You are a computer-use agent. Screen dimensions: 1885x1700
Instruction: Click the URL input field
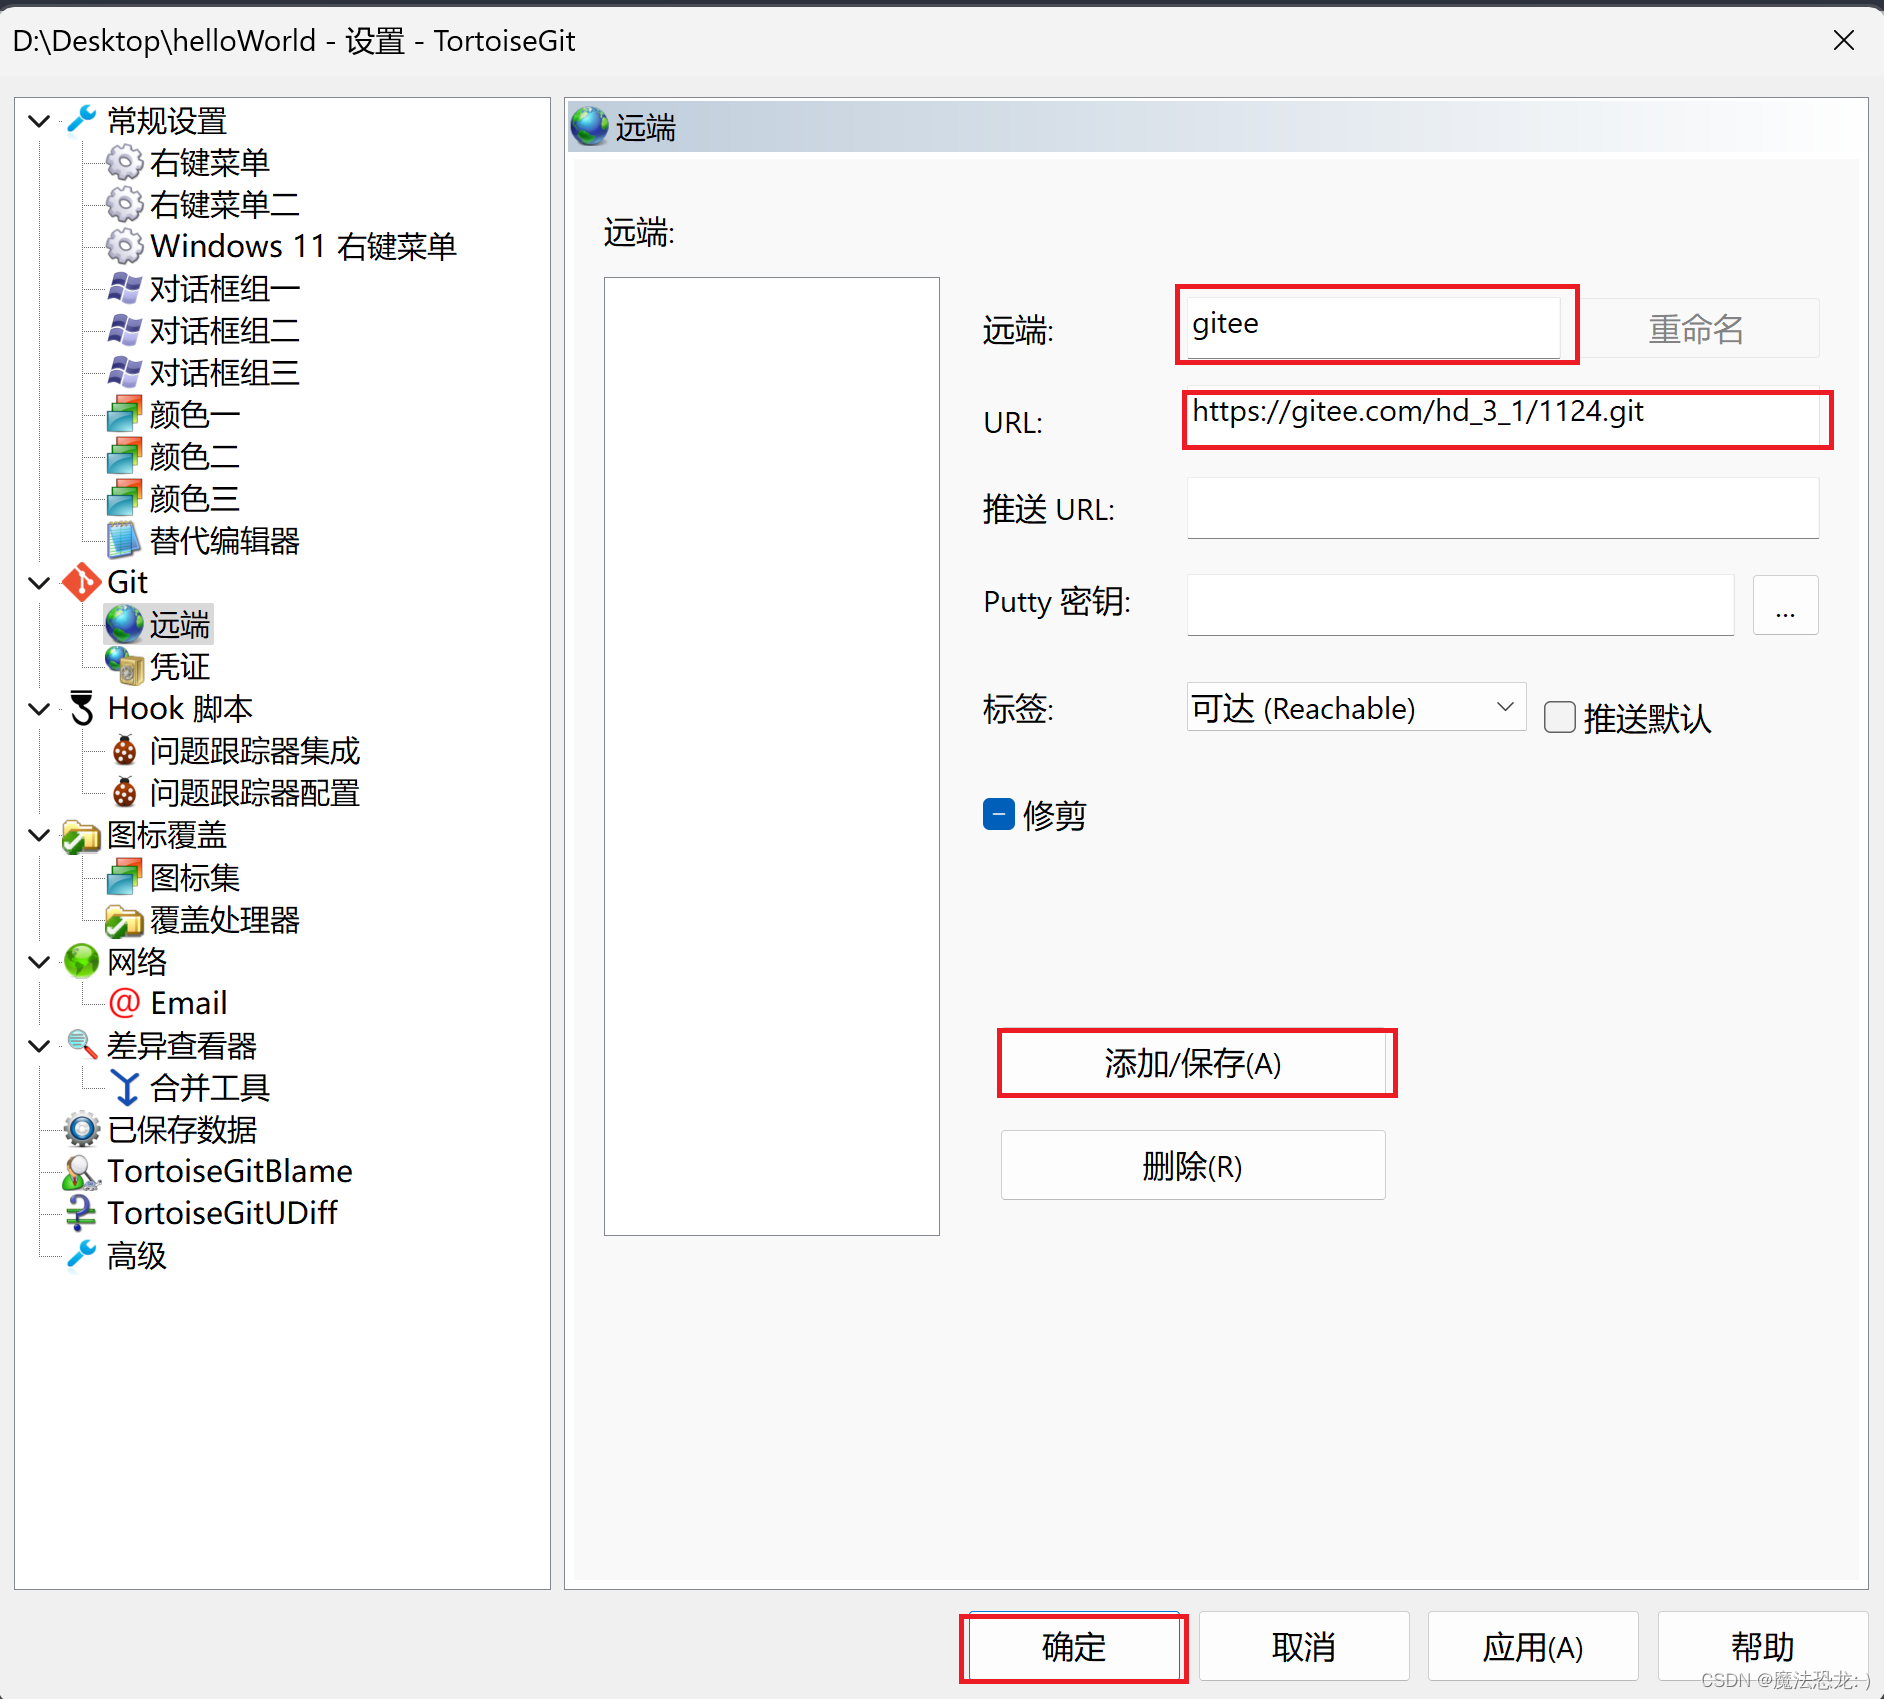click(x=1503, y=417)
